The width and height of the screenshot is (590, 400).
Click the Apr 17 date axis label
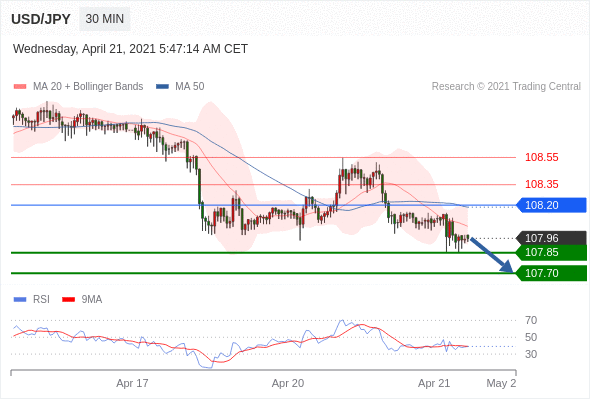tap(132, 383)
